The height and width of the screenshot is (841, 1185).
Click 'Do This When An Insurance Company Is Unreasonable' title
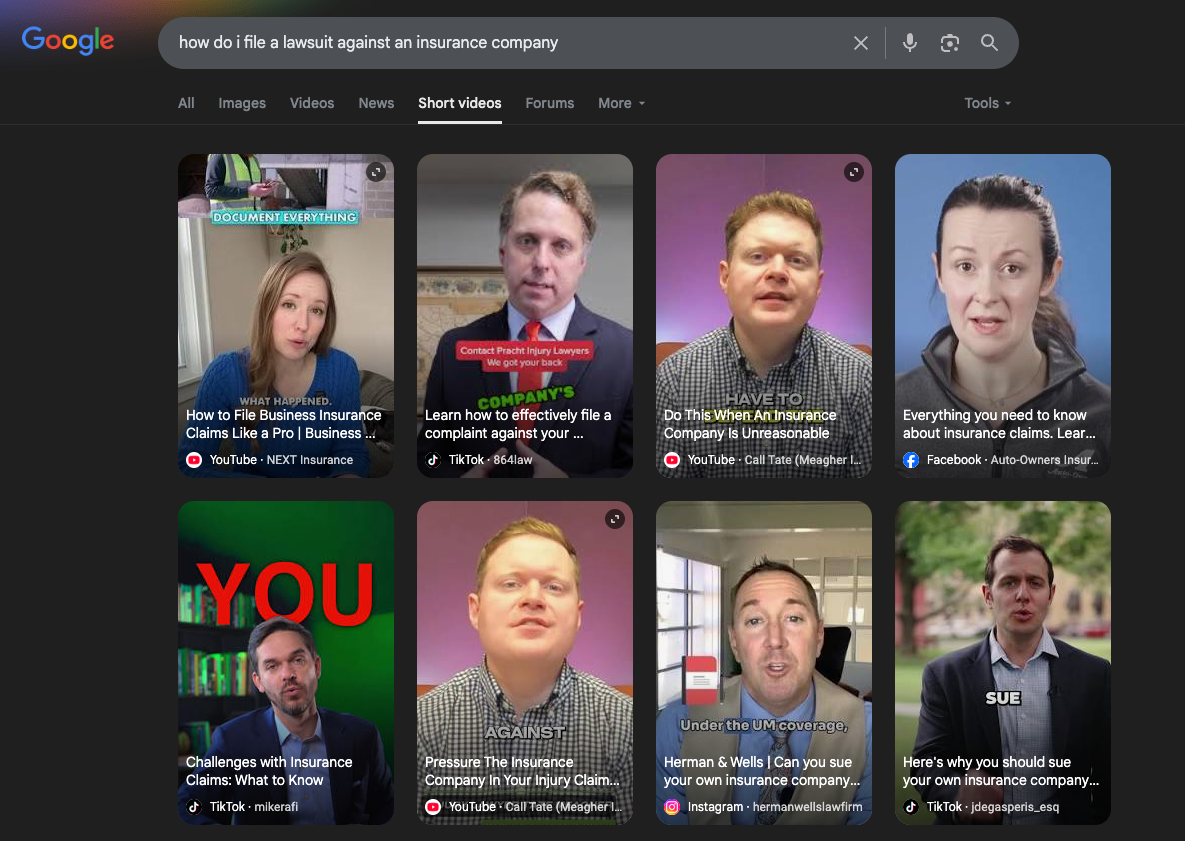point(750,424)
